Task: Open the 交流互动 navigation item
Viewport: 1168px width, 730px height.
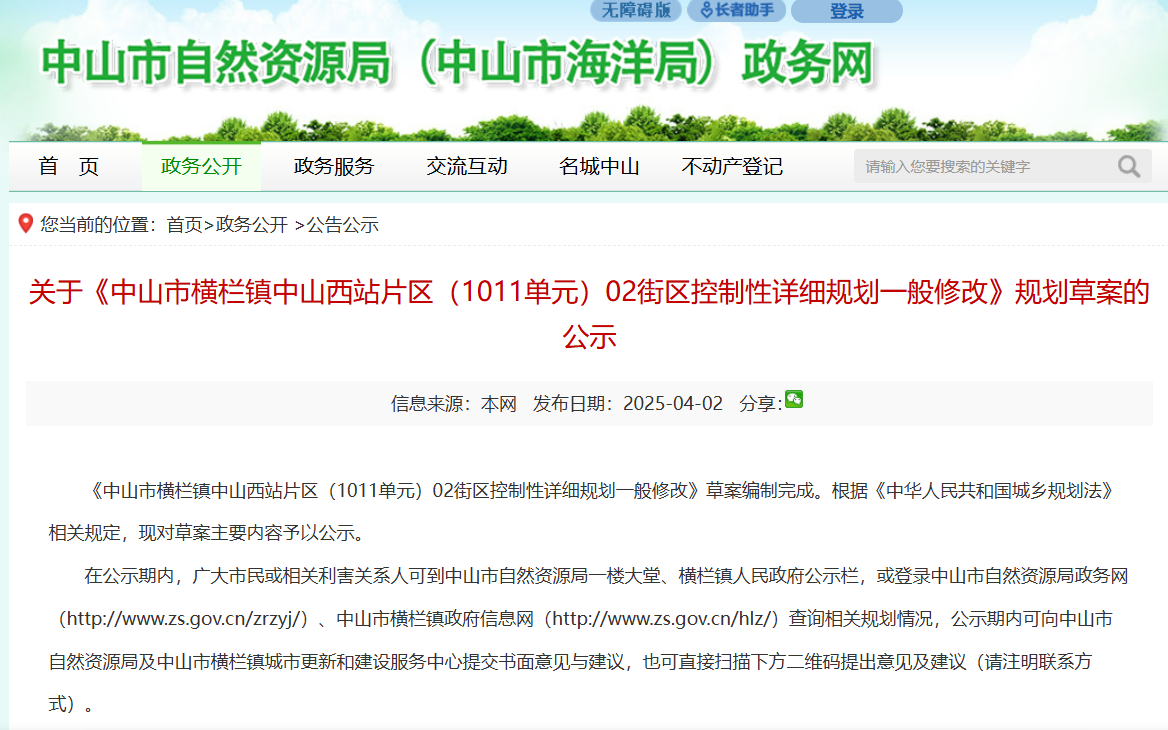Action: coord(467,166)
